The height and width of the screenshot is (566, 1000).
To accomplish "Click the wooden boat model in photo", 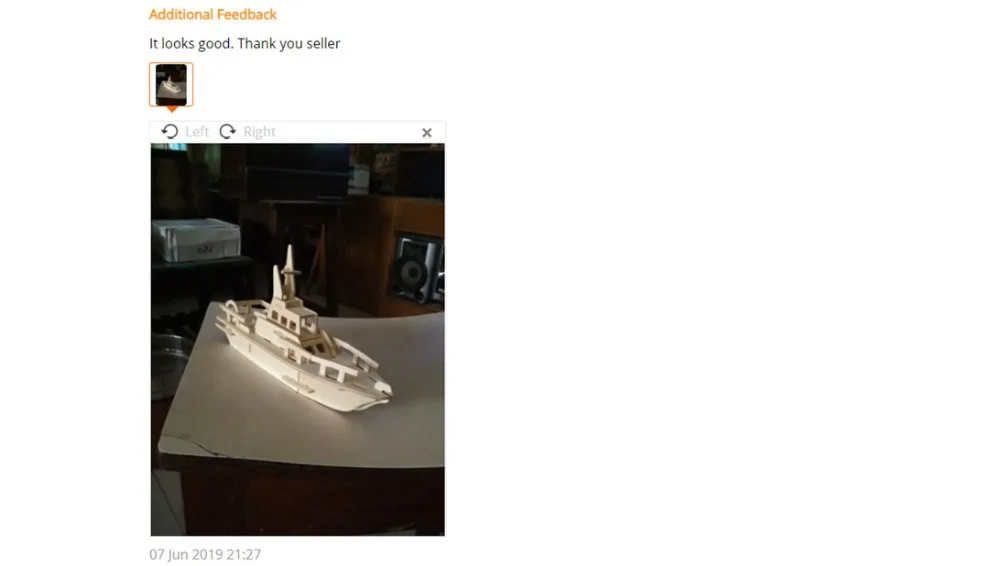I will click(304, 338).
